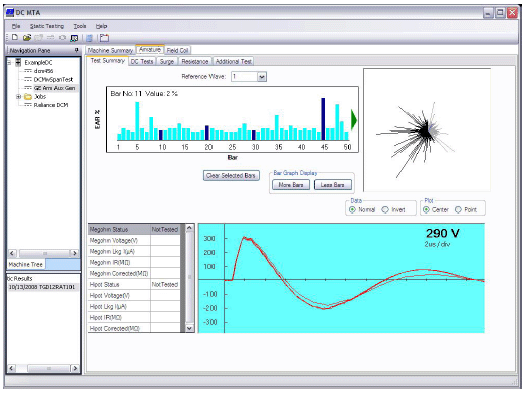
Task: Click the test results table down scroll arrow
Action: (189, 328)
